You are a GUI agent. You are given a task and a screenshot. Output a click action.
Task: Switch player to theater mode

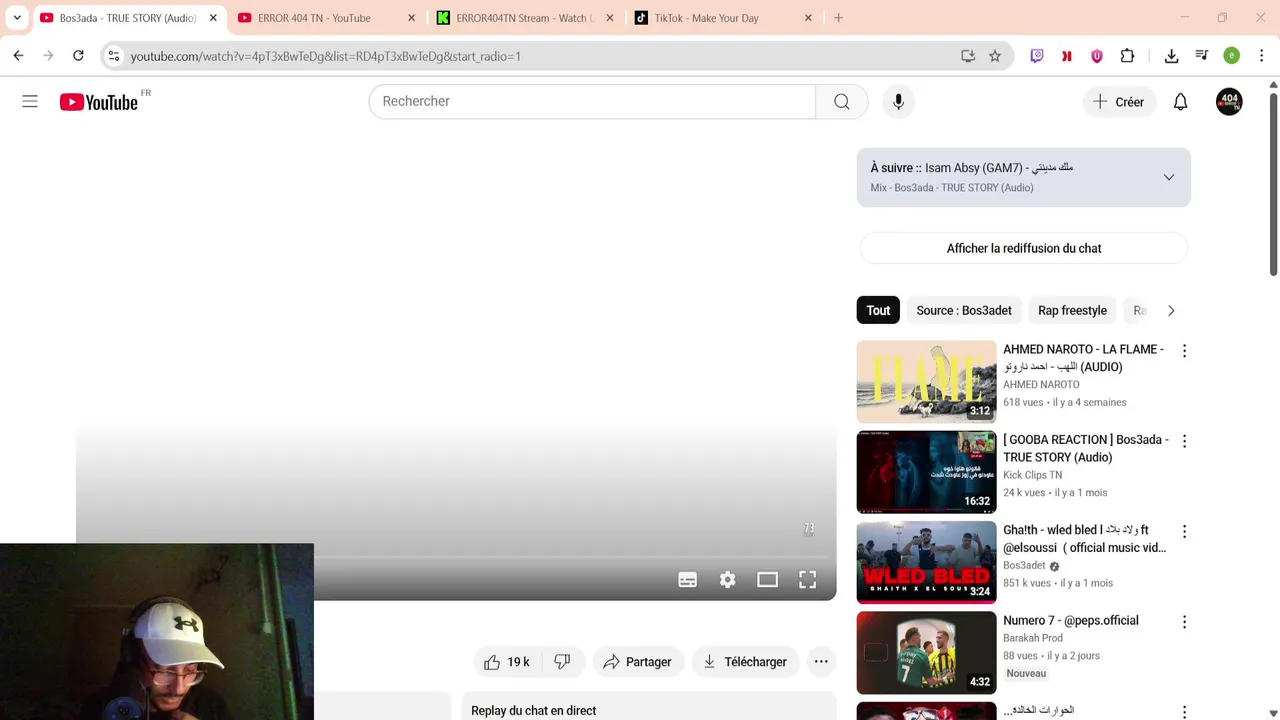(x=767, y=580)
